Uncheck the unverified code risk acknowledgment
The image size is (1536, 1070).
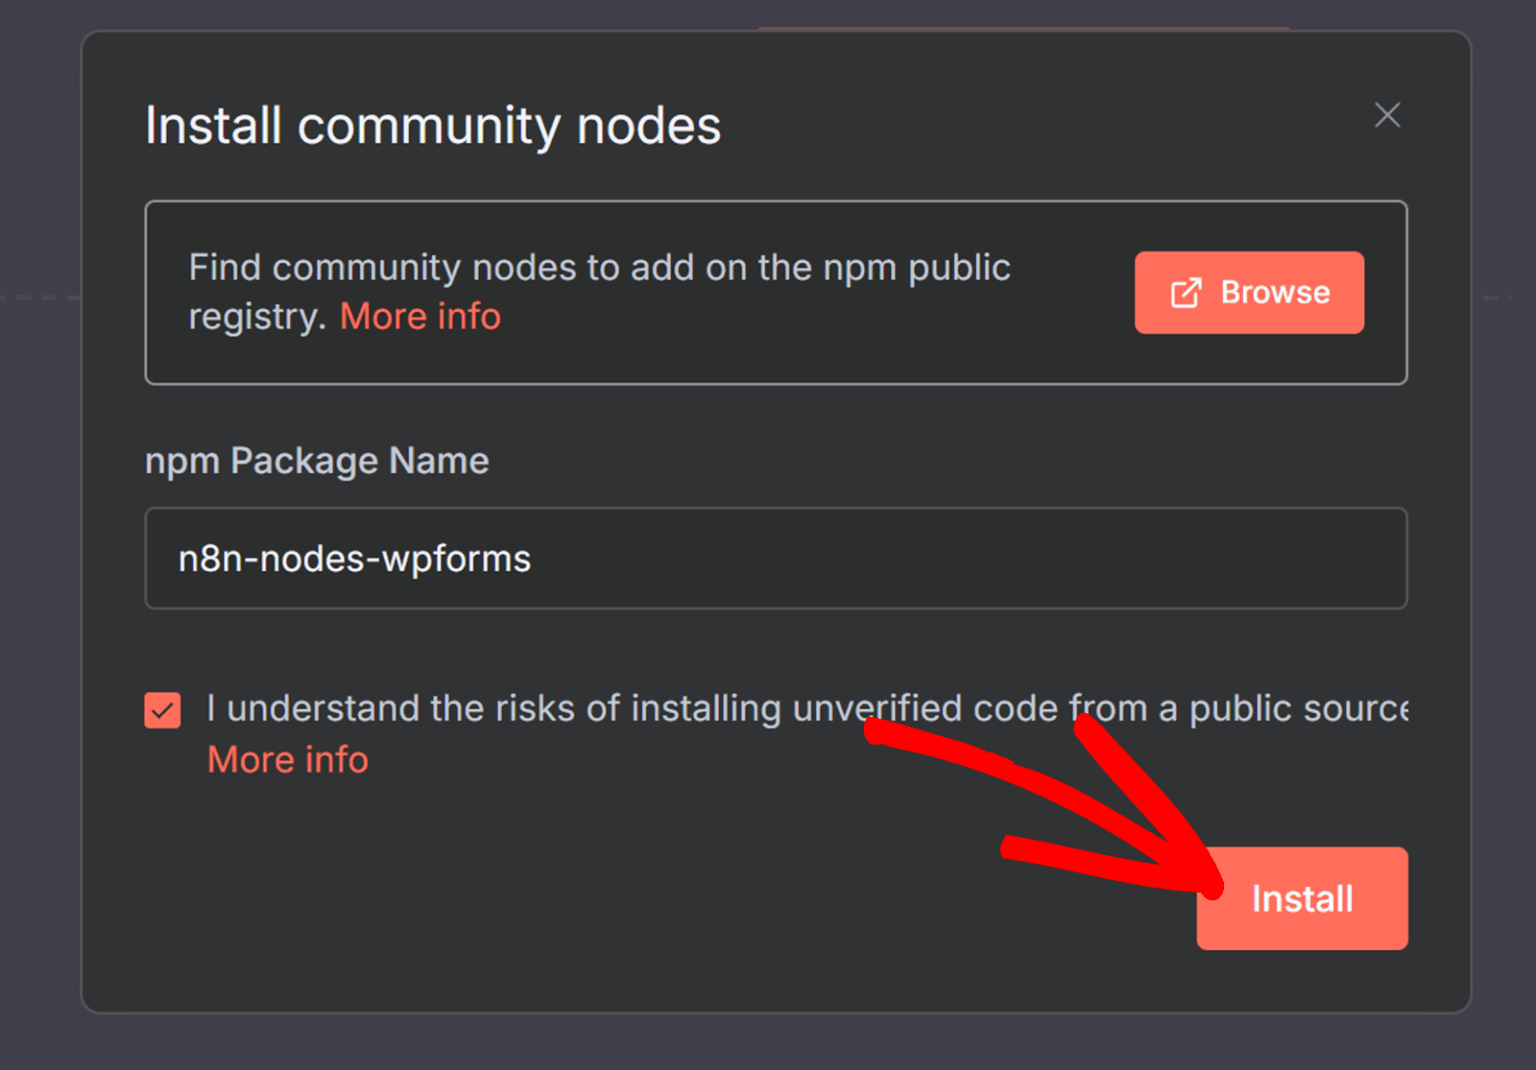163,710
